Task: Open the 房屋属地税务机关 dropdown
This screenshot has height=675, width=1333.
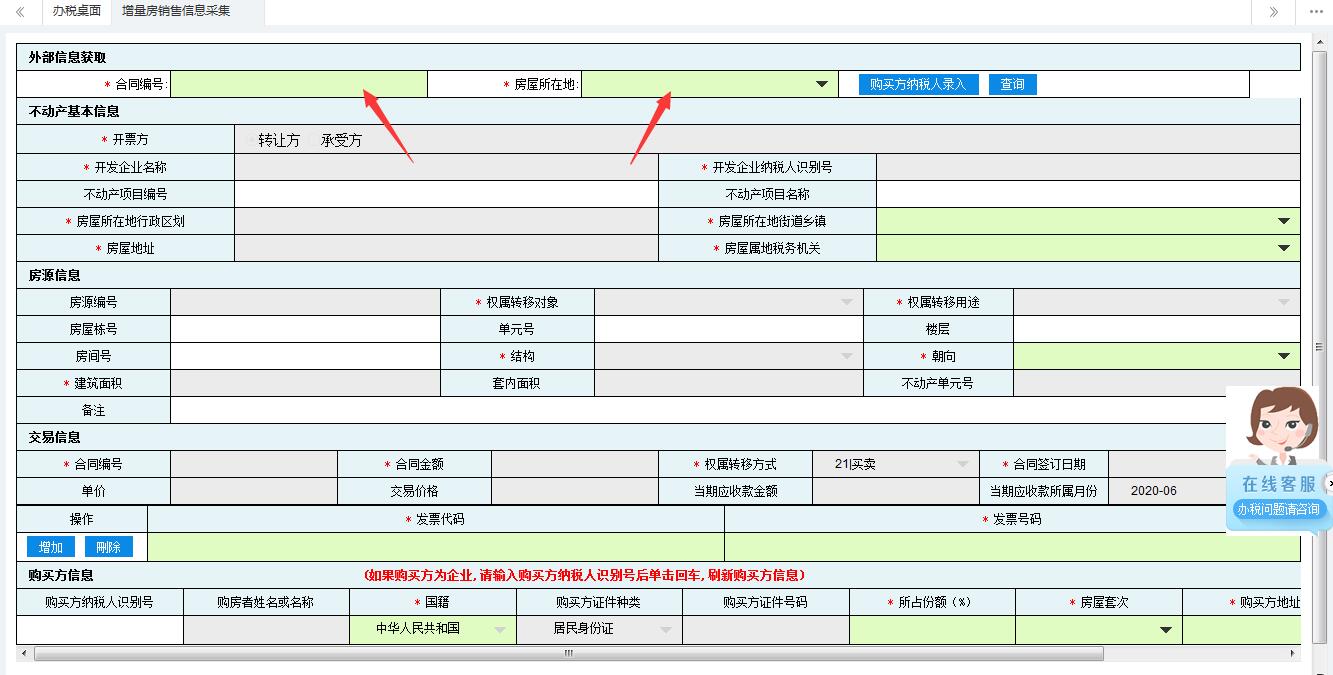Action: 1285,247
